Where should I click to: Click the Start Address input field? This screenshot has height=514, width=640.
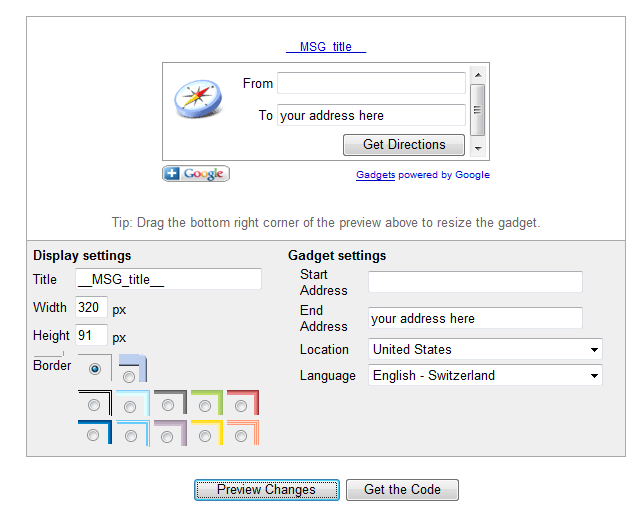point(475,282)
